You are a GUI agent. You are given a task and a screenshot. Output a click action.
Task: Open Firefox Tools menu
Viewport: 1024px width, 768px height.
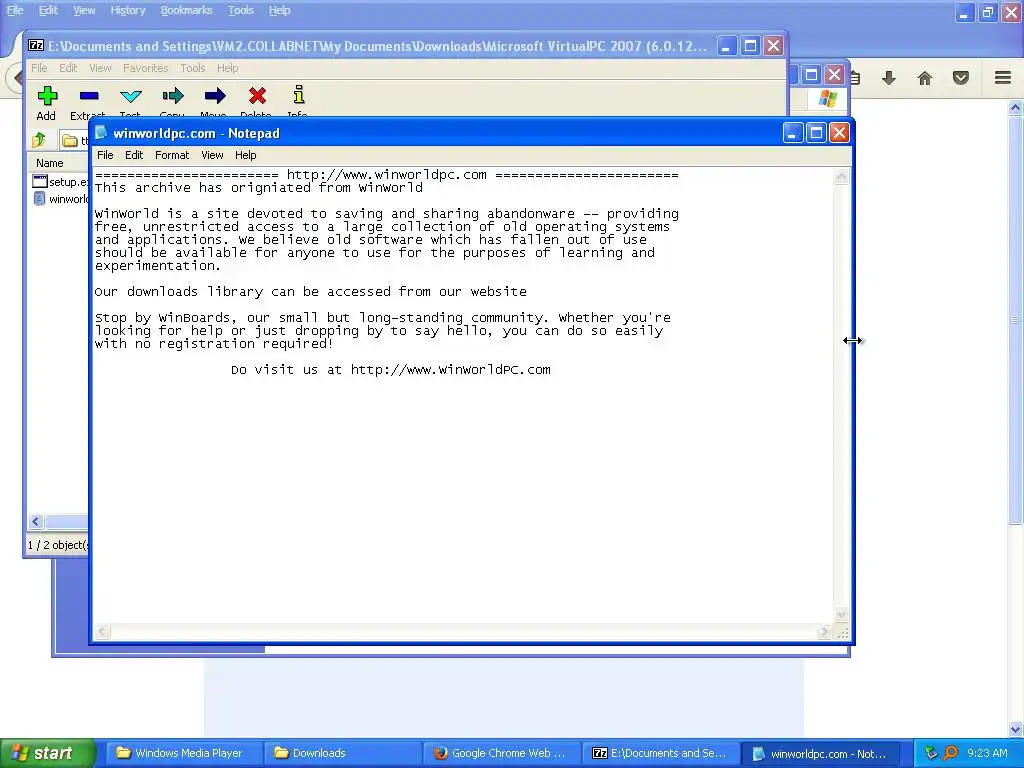tap(240, 10)
